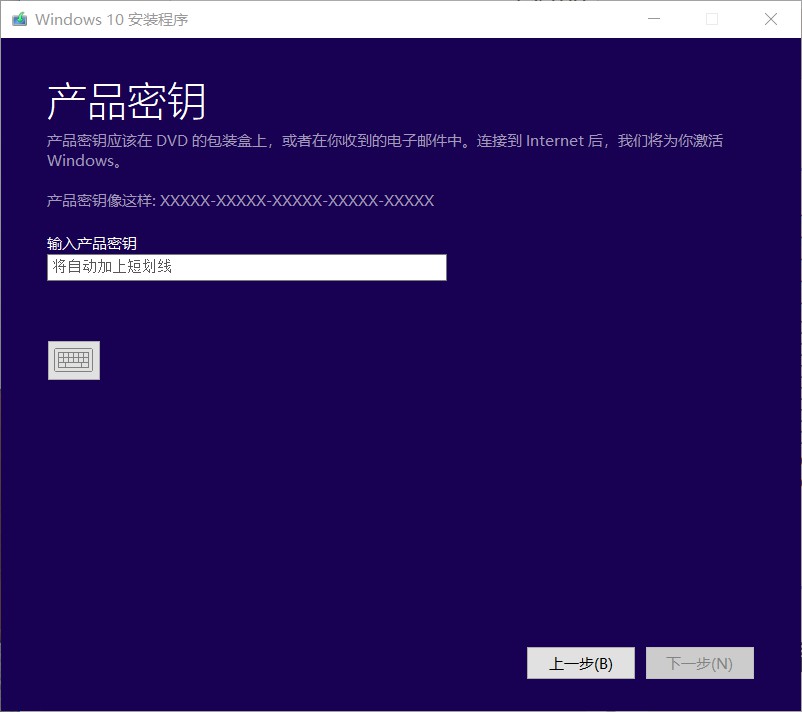This screenshot has width=802, height=712.
Task: Click the greyed-out maximize window button
Action: click(712, 19)
